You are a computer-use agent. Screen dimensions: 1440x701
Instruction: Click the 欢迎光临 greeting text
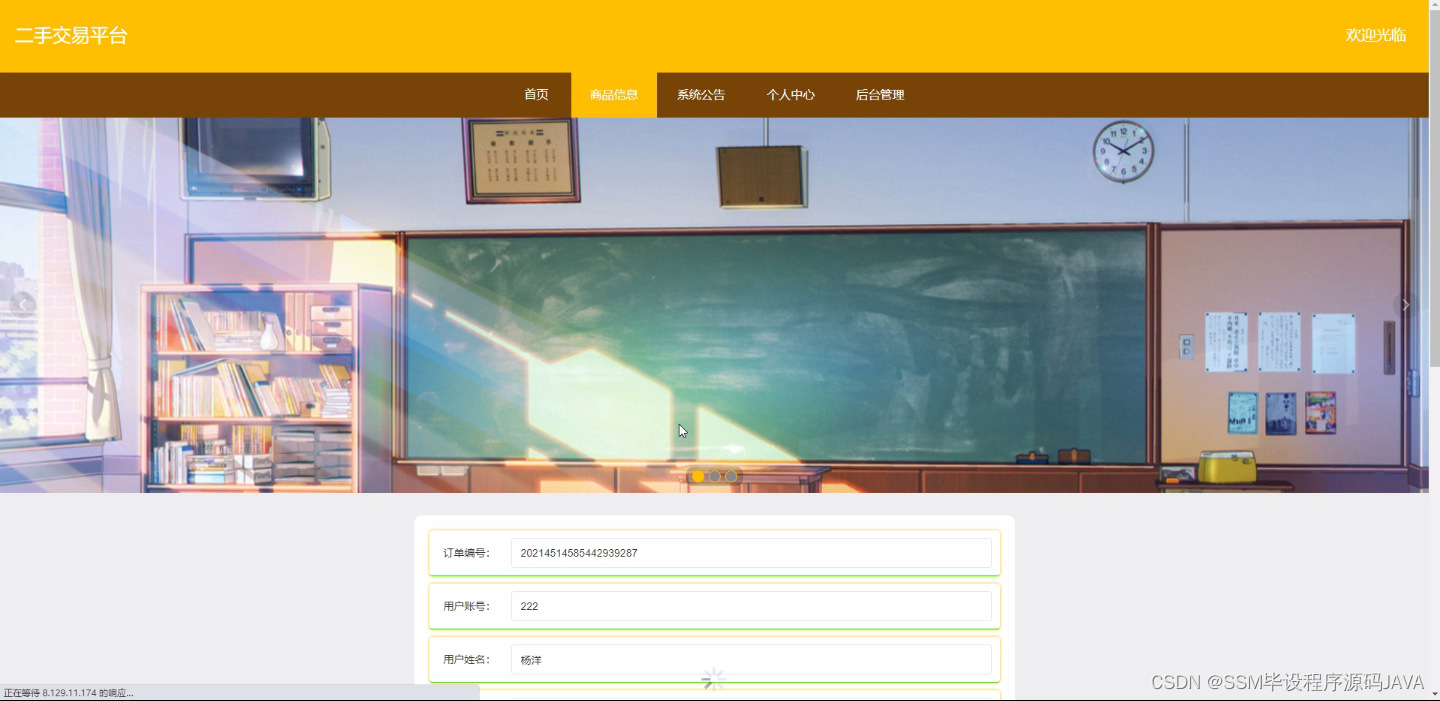pyautogui.click(x=1376, y=35)
